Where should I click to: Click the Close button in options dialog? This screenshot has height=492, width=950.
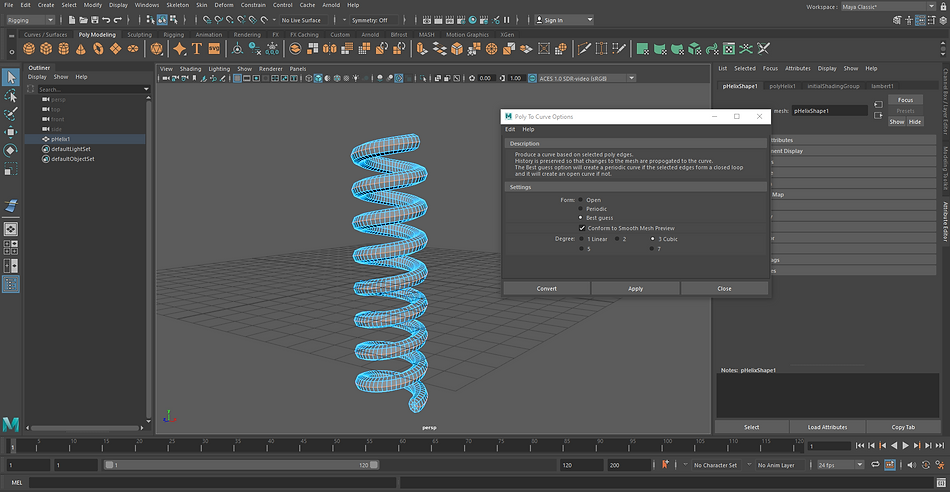pyautogui.click(x=725, y=288)
